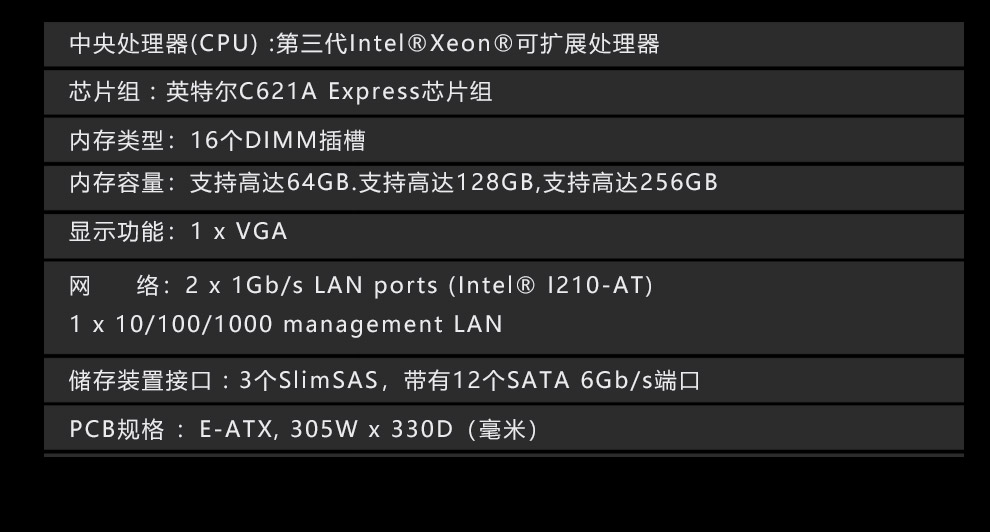Click the PCB规格 label
This screenshot has width=990, height=532.
click(x=117, y=430)
